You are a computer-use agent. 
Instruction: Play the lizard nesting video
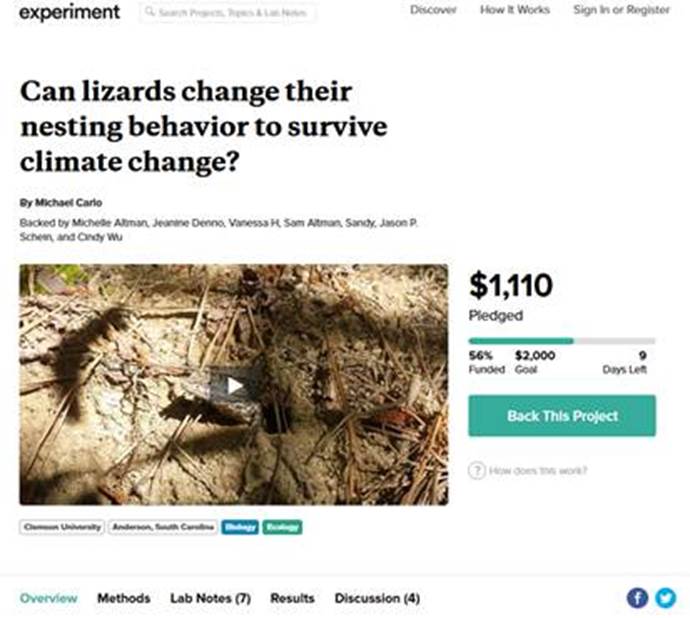(x=234, y=385)
